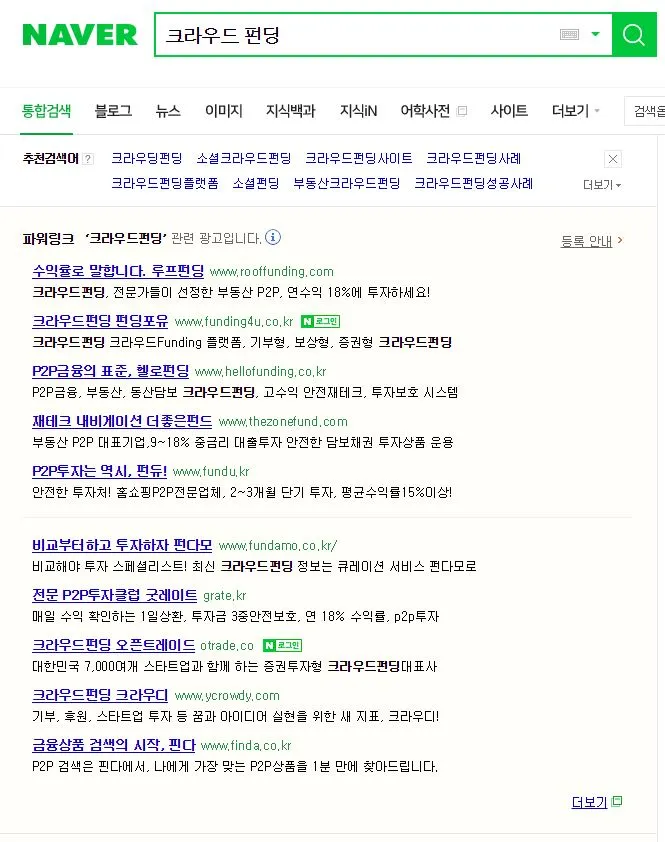Close the 추천검색어 suggestions with X
665x842 pixels.
(x=613, y=159)
